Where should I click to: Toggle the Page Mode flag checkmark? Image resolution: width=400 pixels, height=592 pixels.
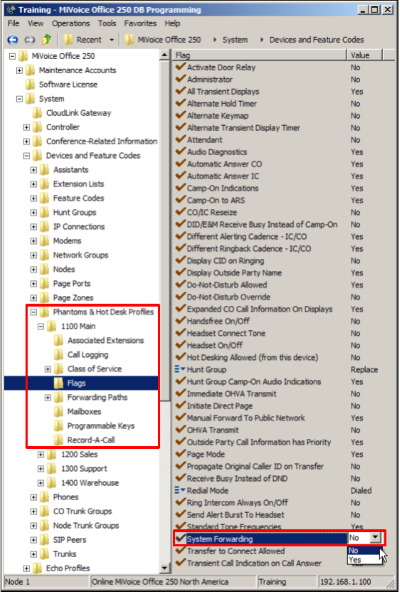pos(181,453)
